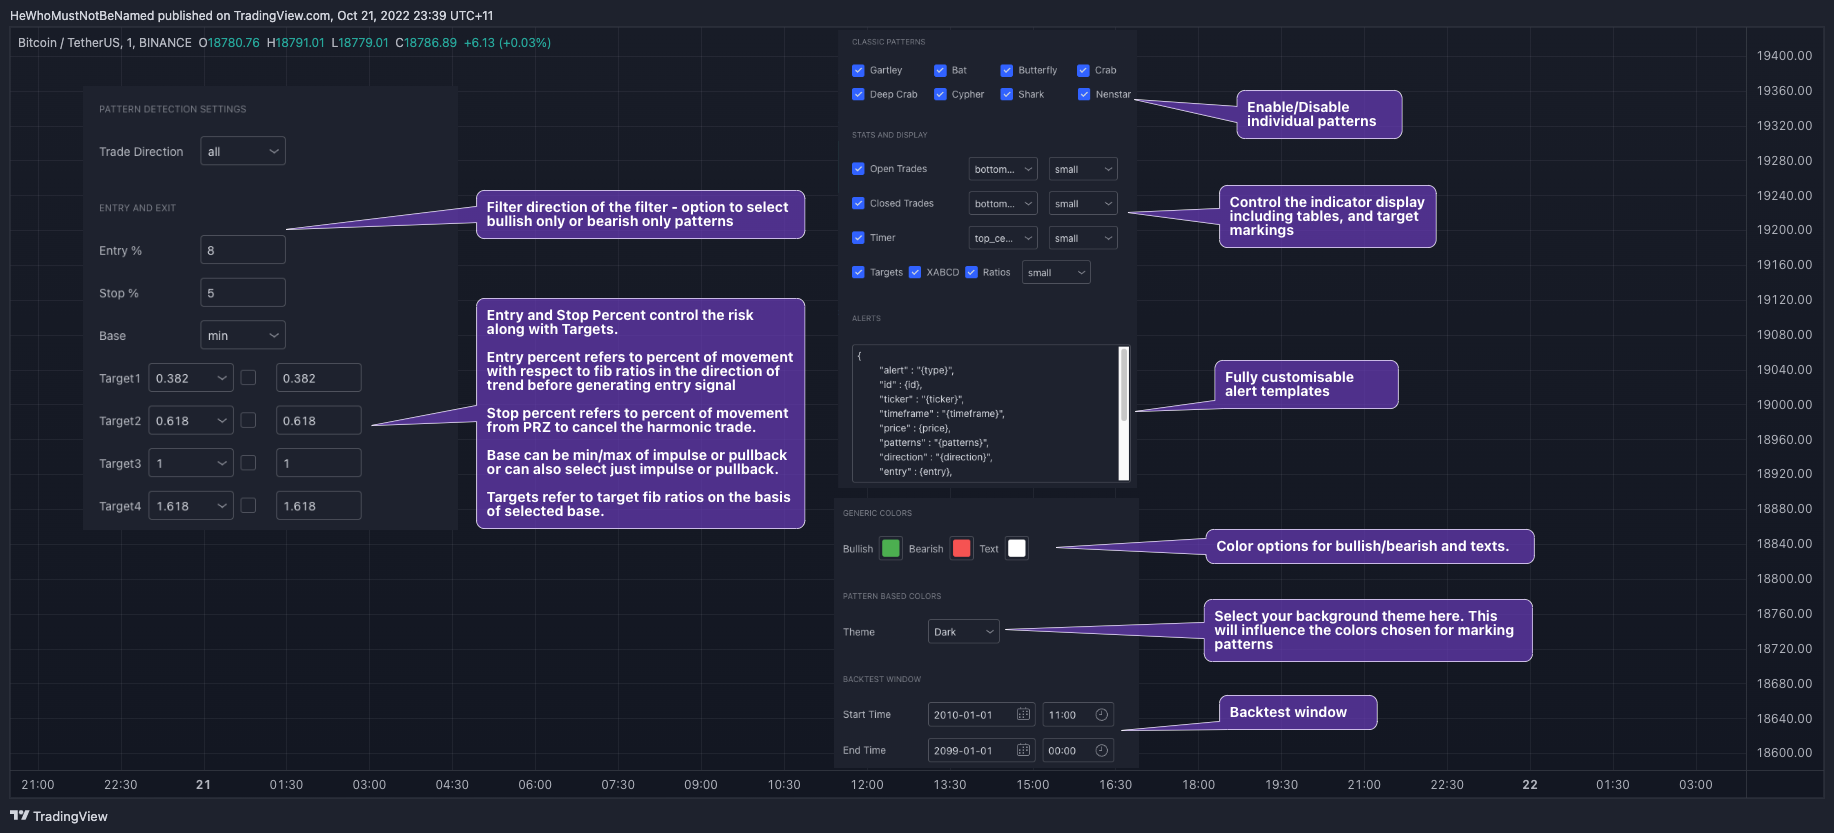Click the Start Time date field
Image resolution: width=1834 pixels, height=833 pixels.
(982, 715)
